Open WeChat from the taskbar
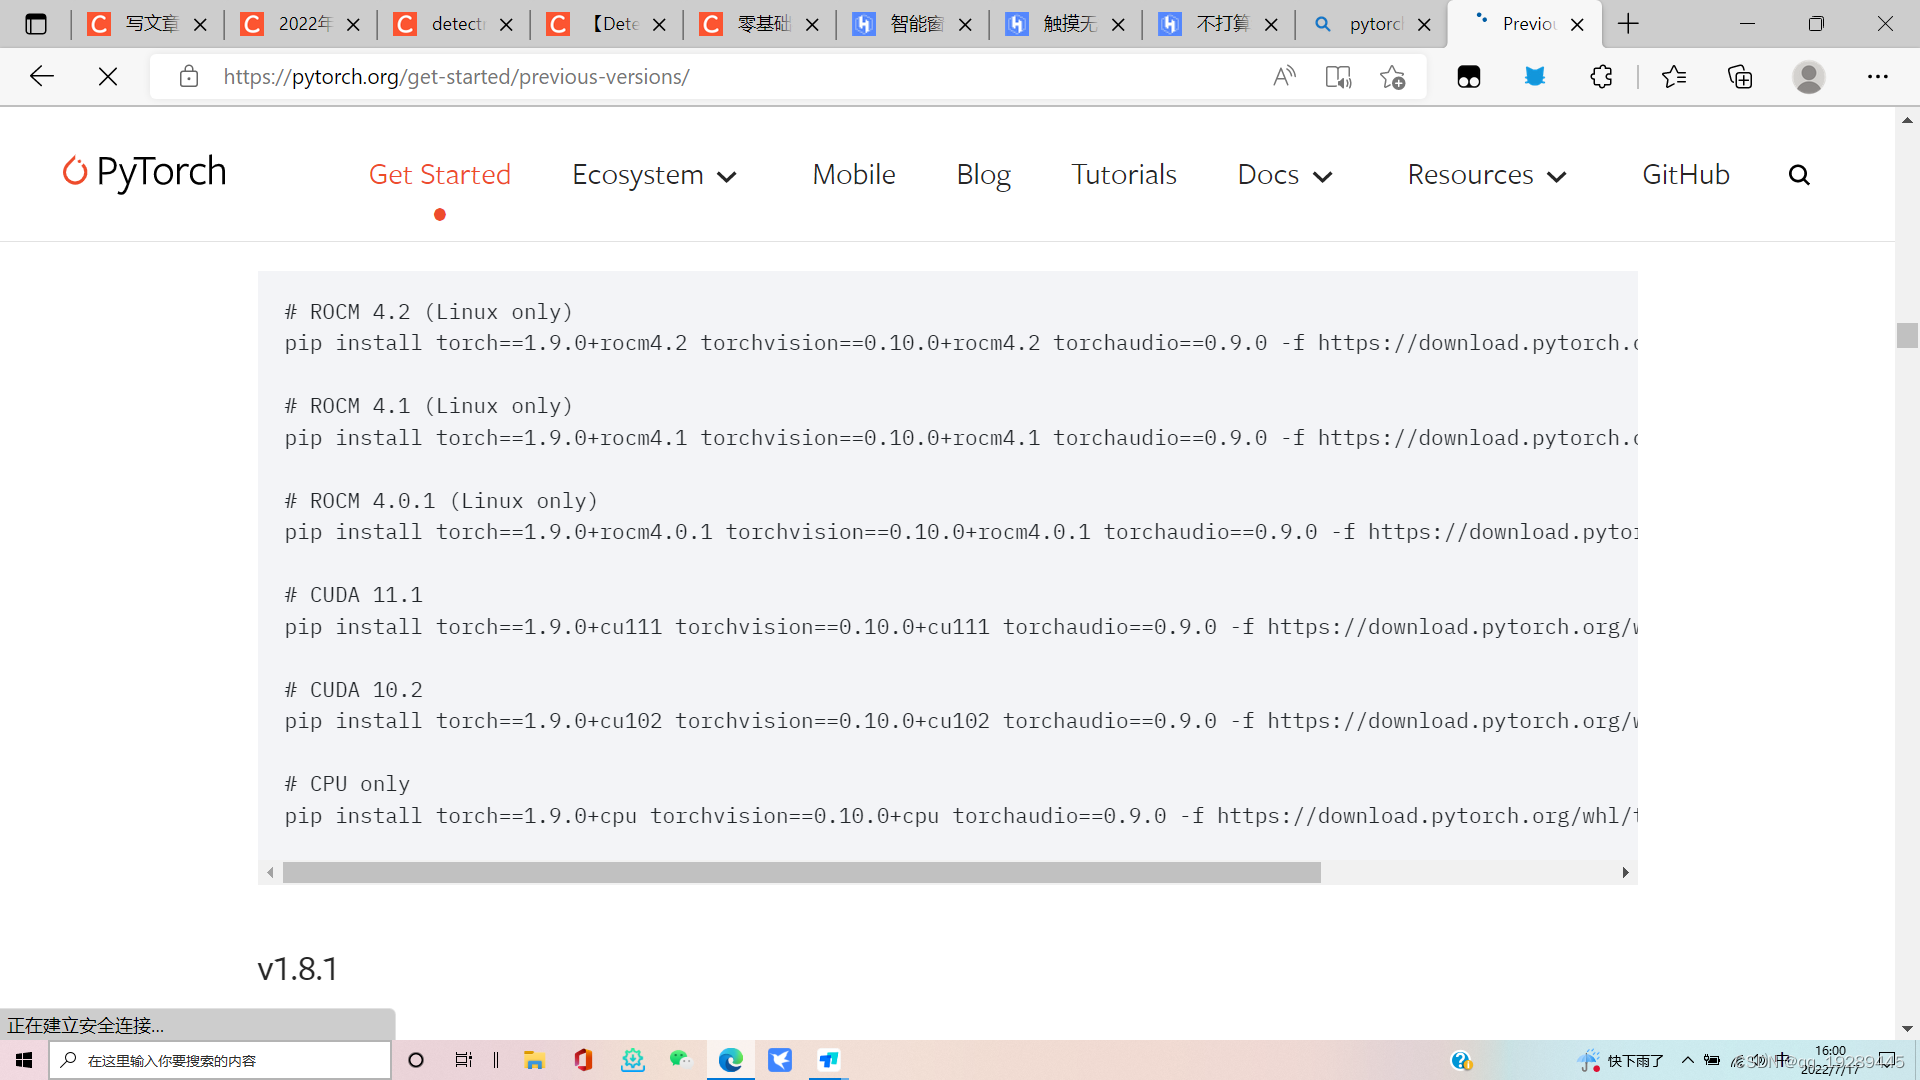Viewport: 1920px width, 1080px height. [x=682, y=1060]
